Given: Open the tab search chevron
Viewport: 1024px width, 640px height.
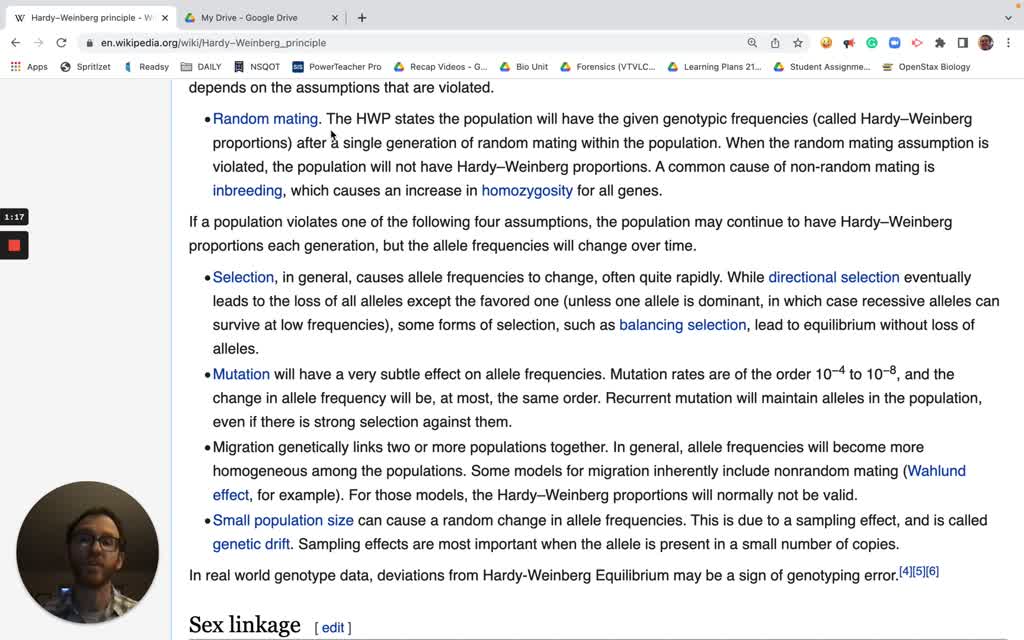Looking at the screenshot, I should [1008, 16].
